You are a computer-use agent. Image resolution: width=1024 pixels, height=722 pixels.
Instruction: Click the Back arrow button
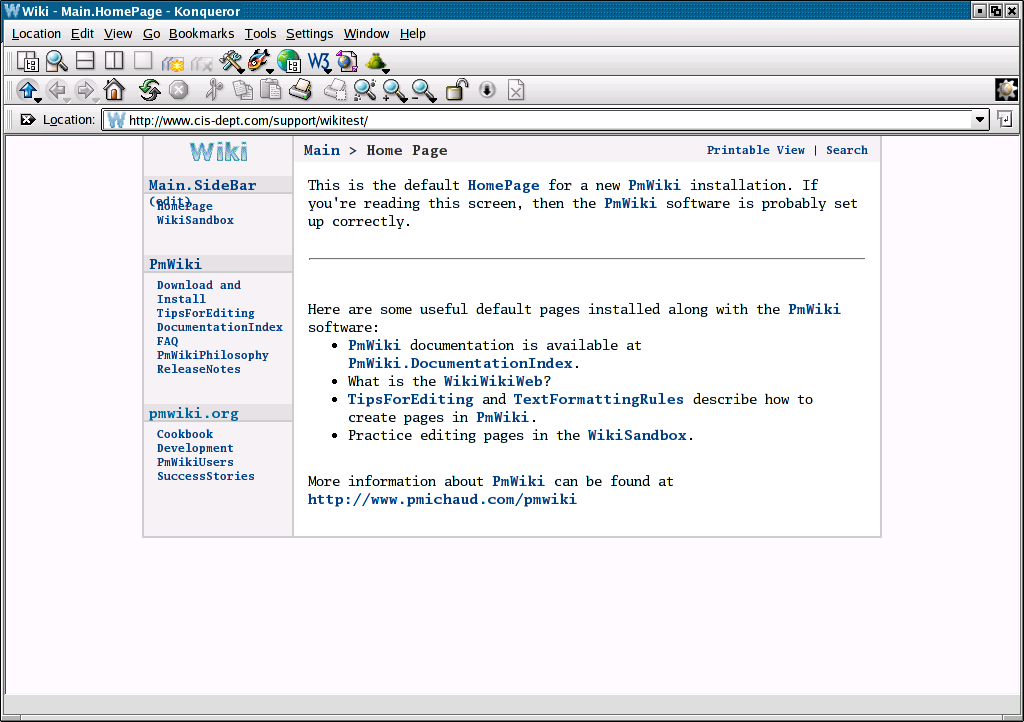click(58, 90)
